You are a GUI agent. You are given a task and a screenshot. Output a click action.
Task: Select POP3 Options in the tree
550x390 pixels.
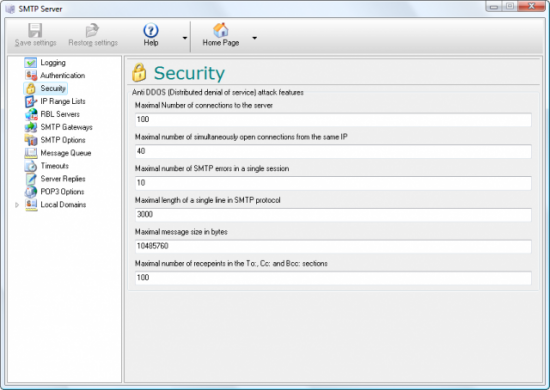pos(62,192)
